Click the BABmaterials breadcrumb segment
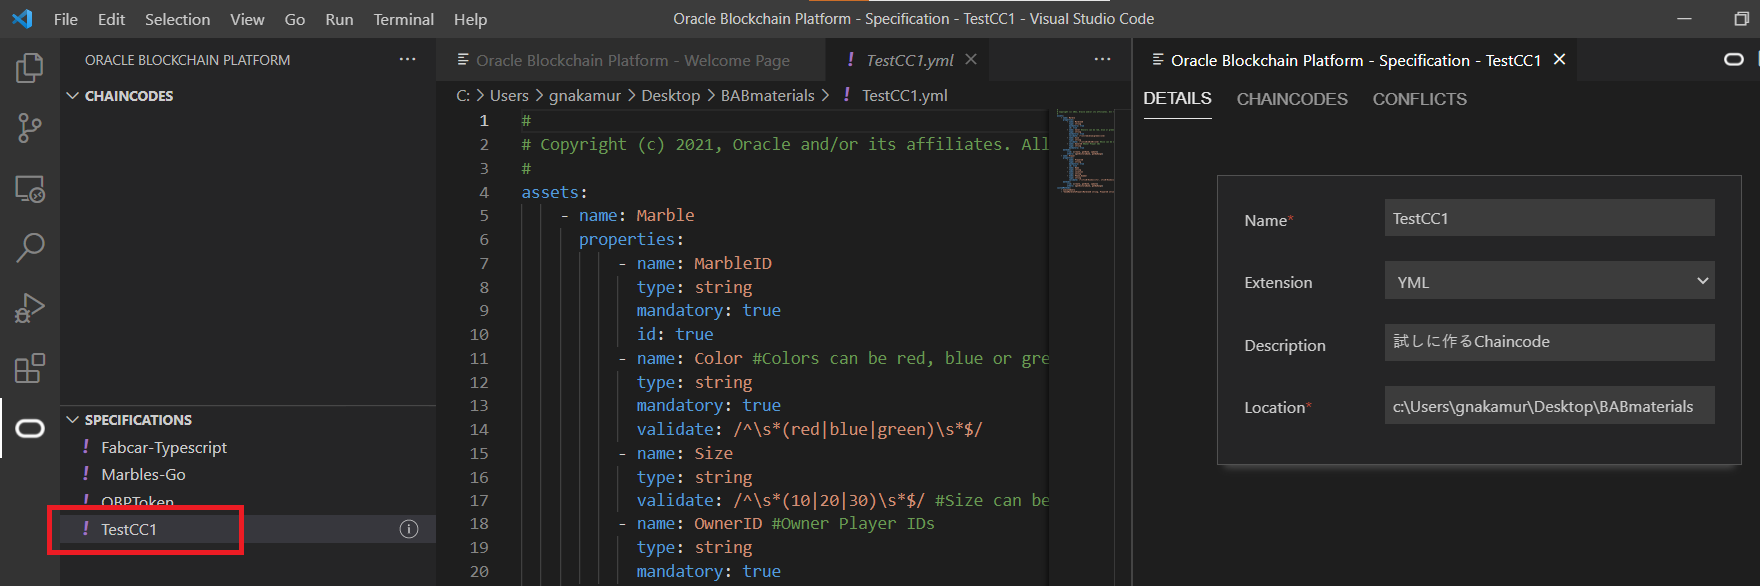The image size is (1760, 586). pos(768,95)
